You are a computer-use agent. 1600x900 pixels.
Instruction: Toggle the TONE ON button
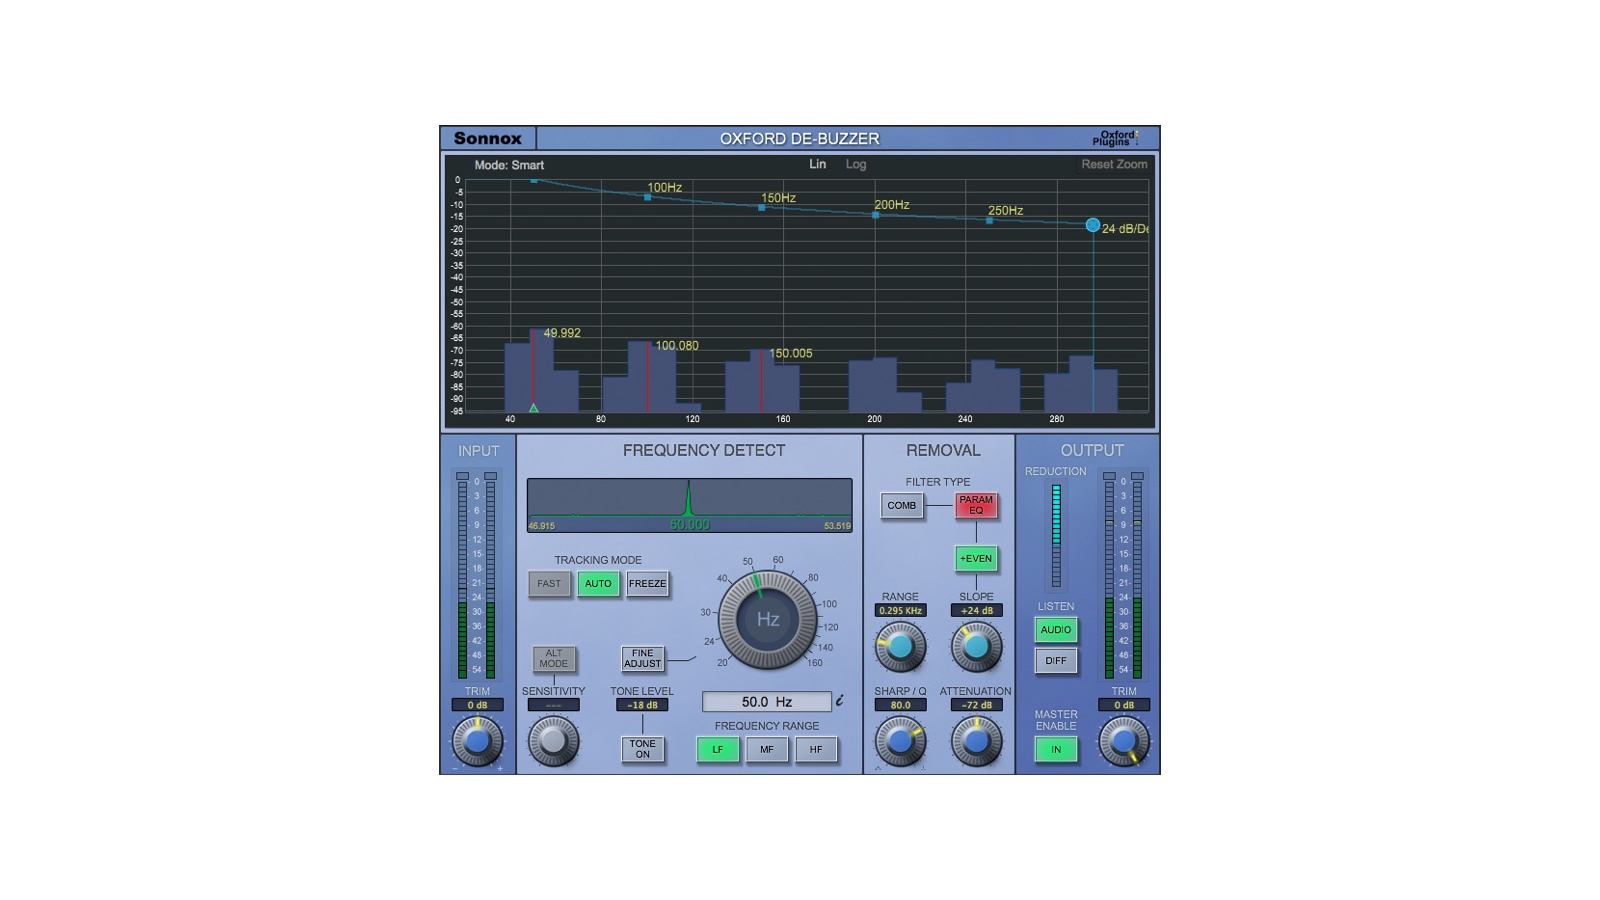(x=643, y=749)
